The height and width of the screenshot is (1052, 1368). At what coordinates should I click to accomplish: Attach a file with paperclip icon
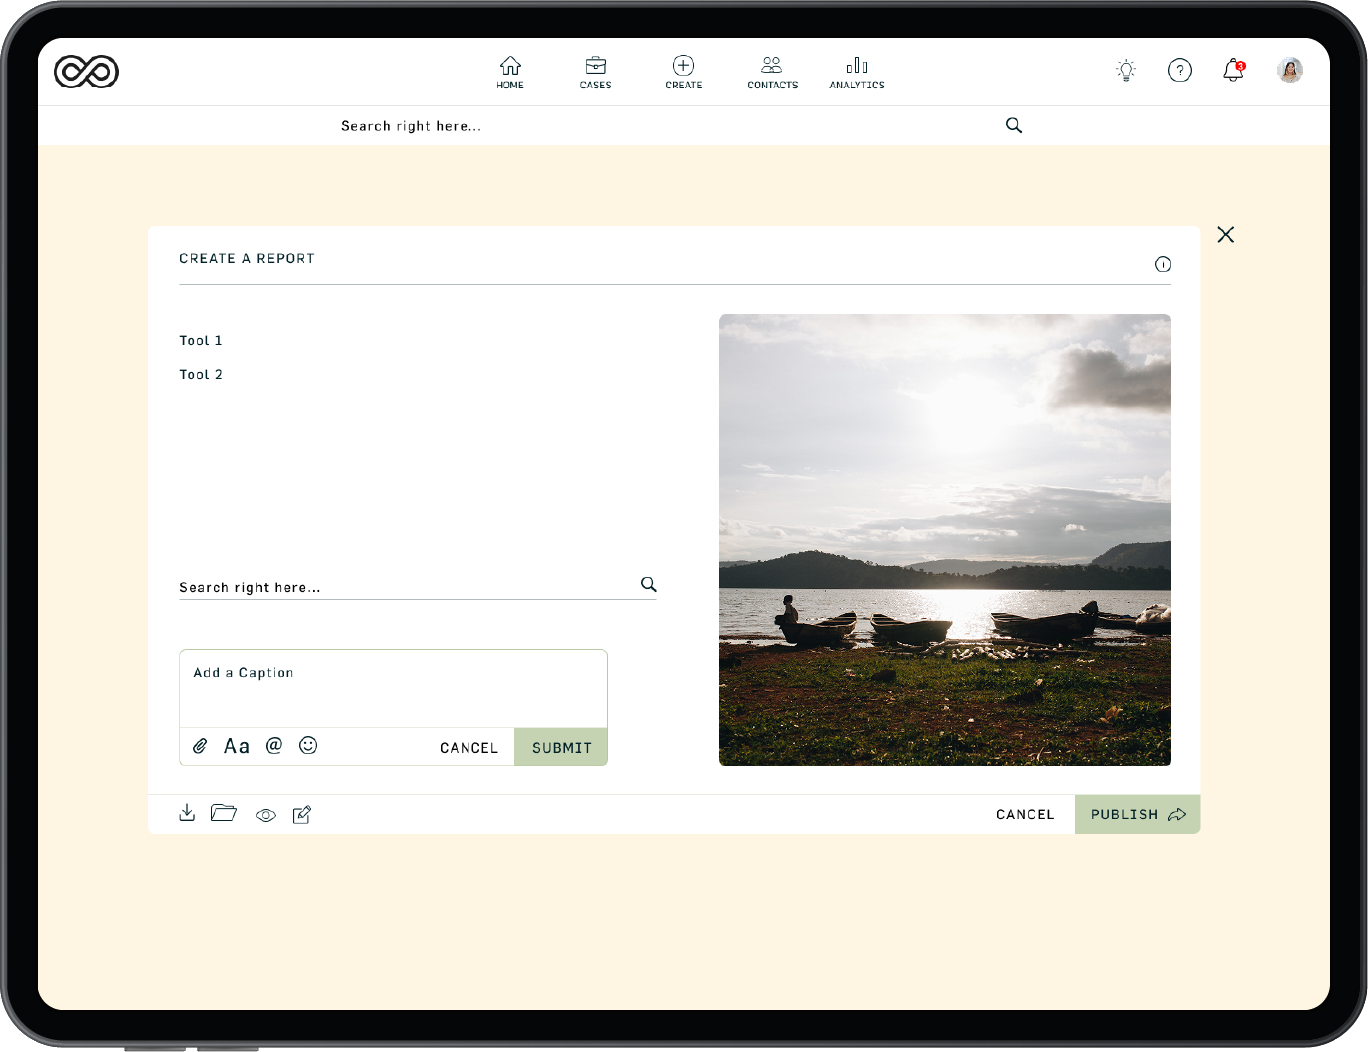tap(200, 746)
